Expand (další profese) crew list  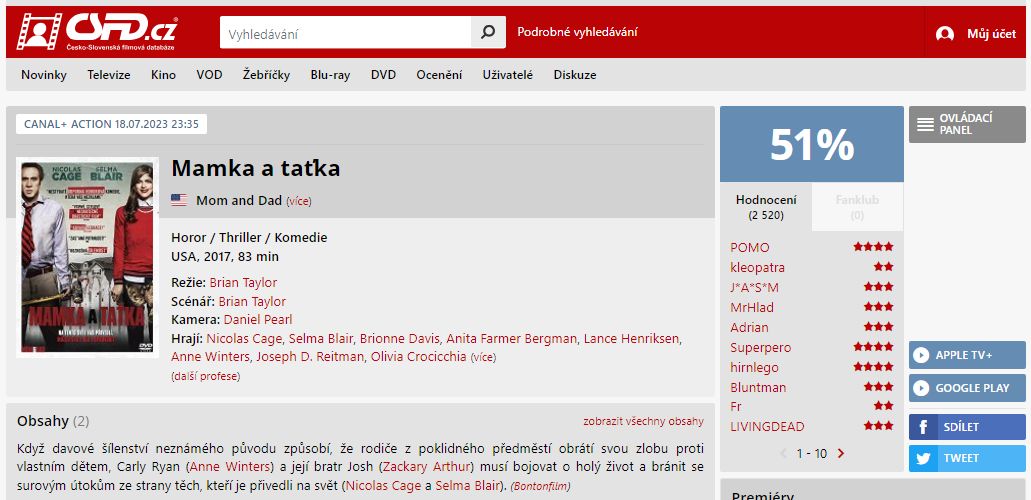pos(206,376)
